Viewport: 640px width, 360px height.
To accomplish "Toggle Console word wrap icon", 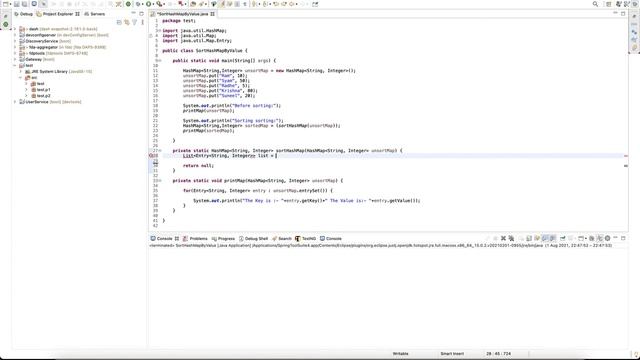I will pos(537,238).
